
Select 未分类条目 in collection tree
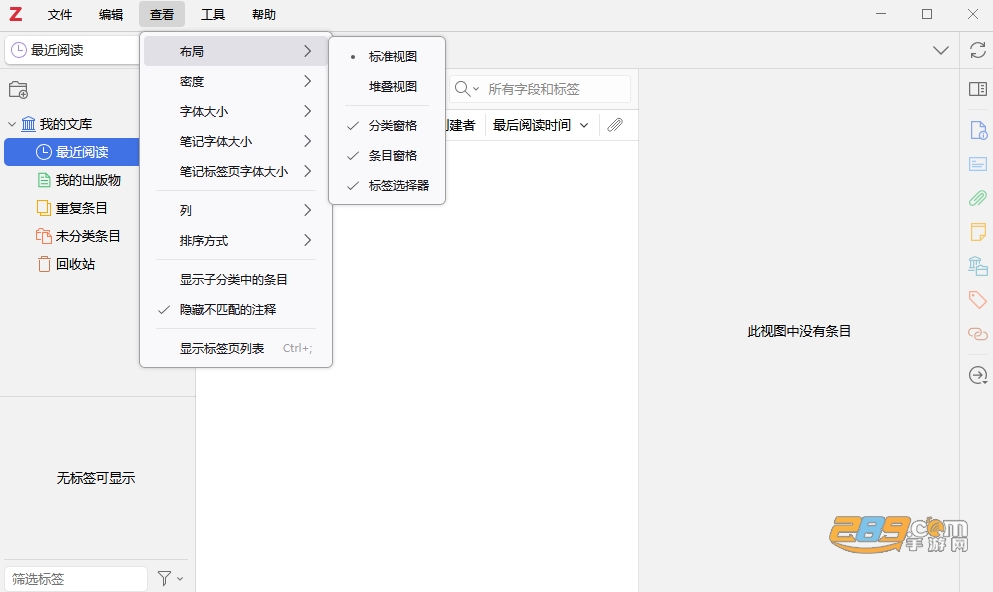pos(88,236)
